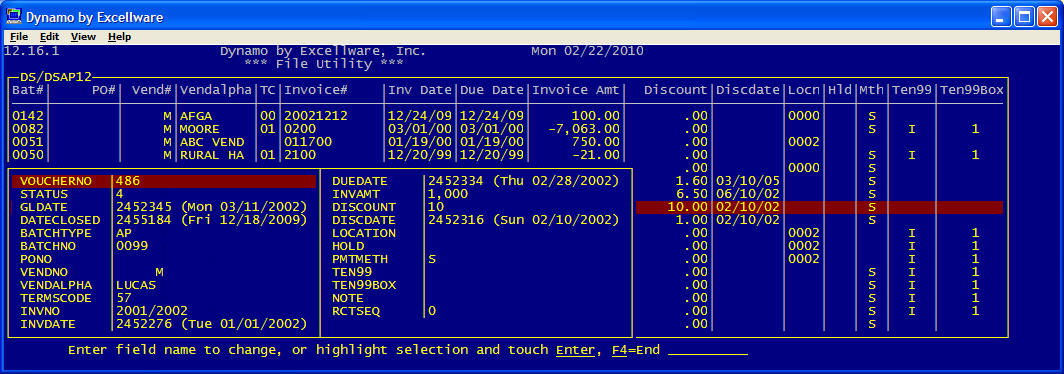
Task: Select the HOLD field name
Action: (349, 246)
